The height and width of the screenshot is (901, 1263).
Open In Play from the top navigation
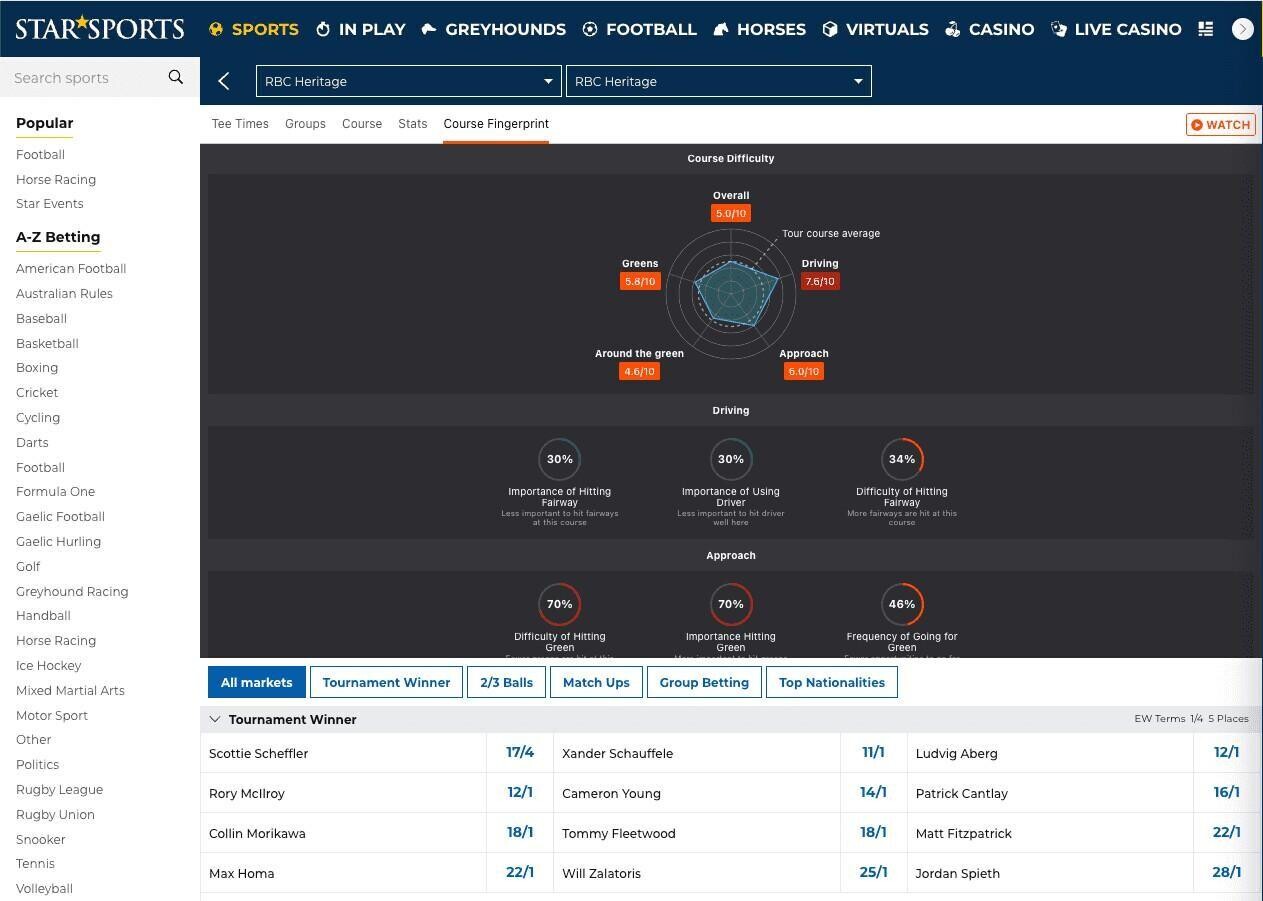point(361,29)
